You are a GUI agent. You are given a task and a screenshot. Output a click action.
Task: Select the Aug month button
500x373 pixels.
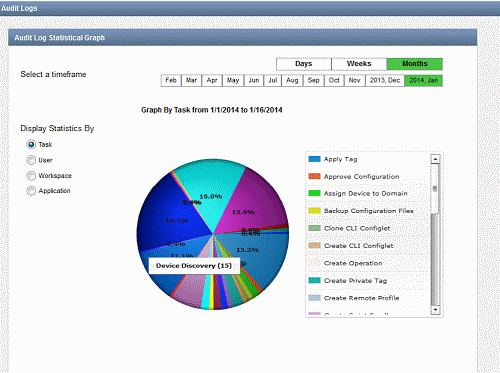point(292,81)
